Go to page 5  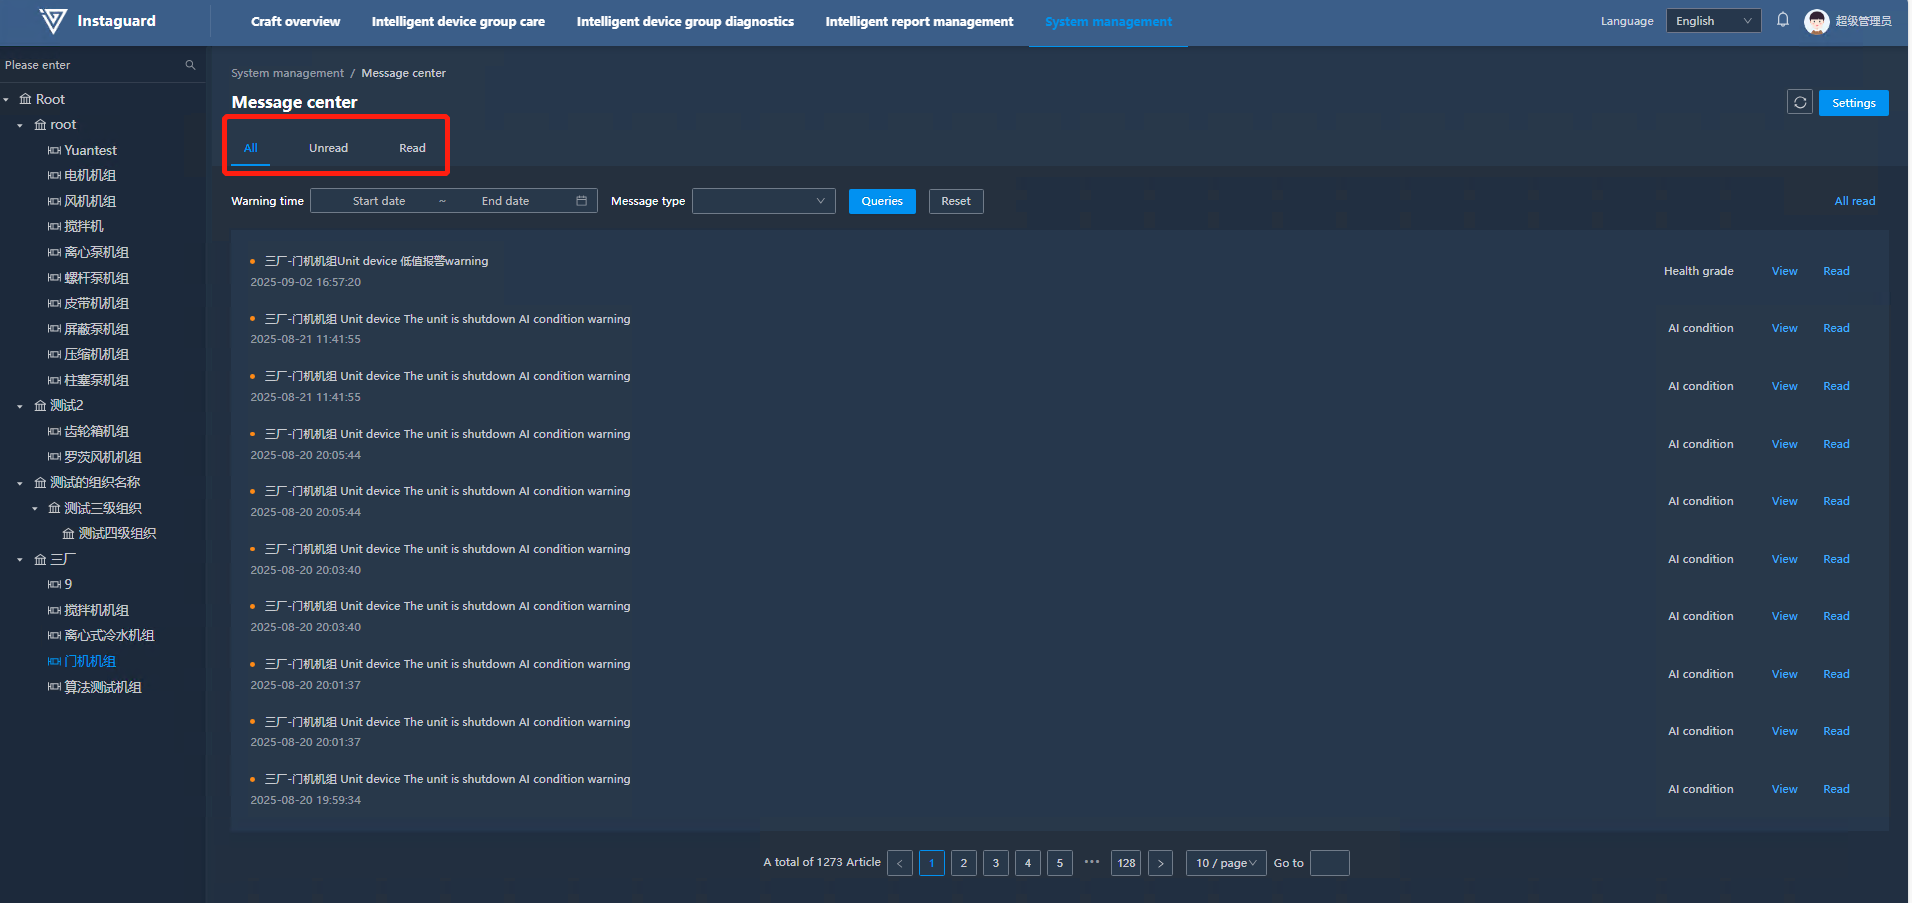[1060, 863]
